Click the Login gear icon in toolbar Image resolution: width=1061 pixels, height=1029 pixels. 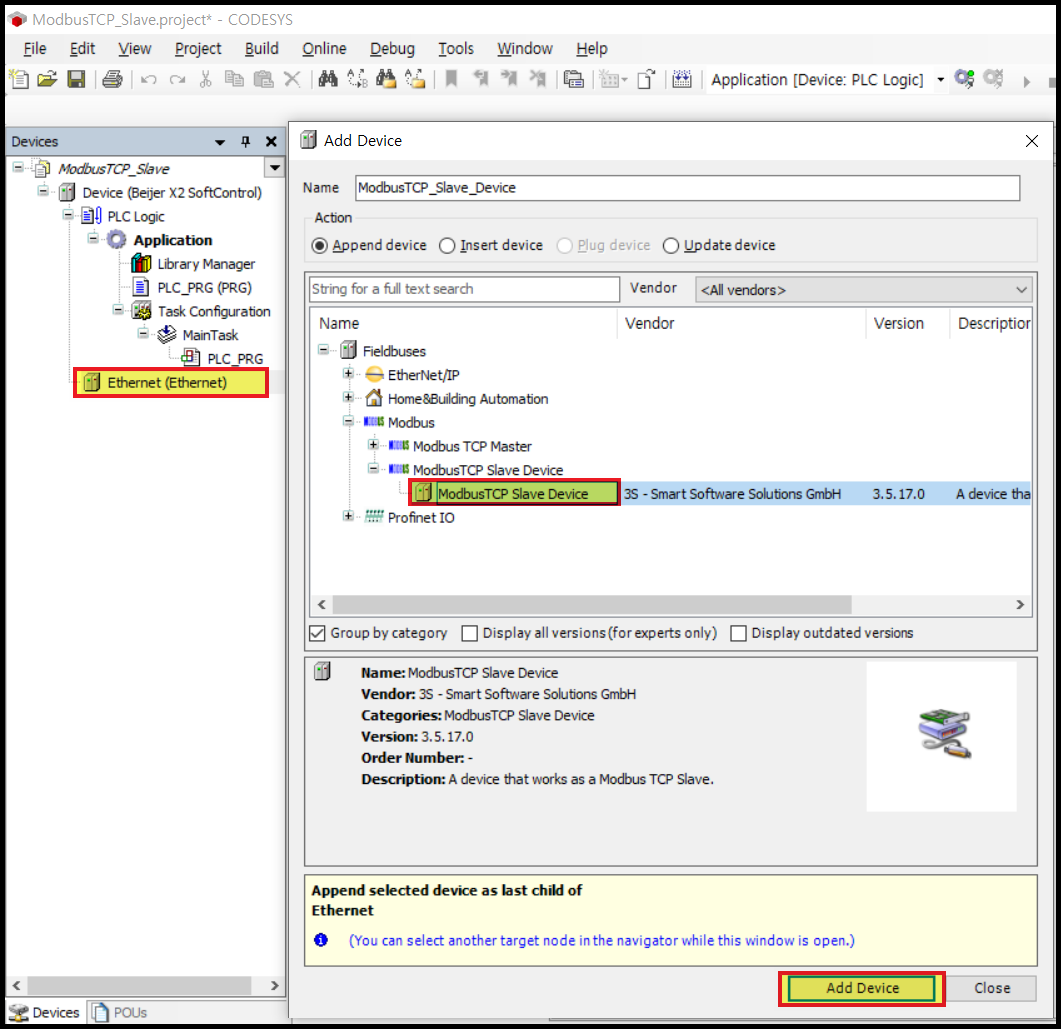point(964,79)
